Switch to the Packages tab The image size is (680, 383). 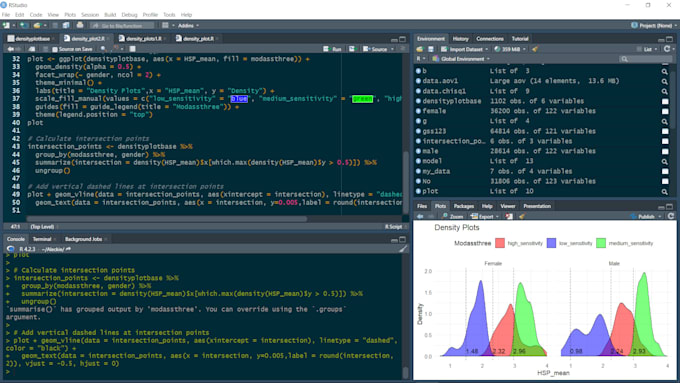pyautogui.click(x=464, y=206)
